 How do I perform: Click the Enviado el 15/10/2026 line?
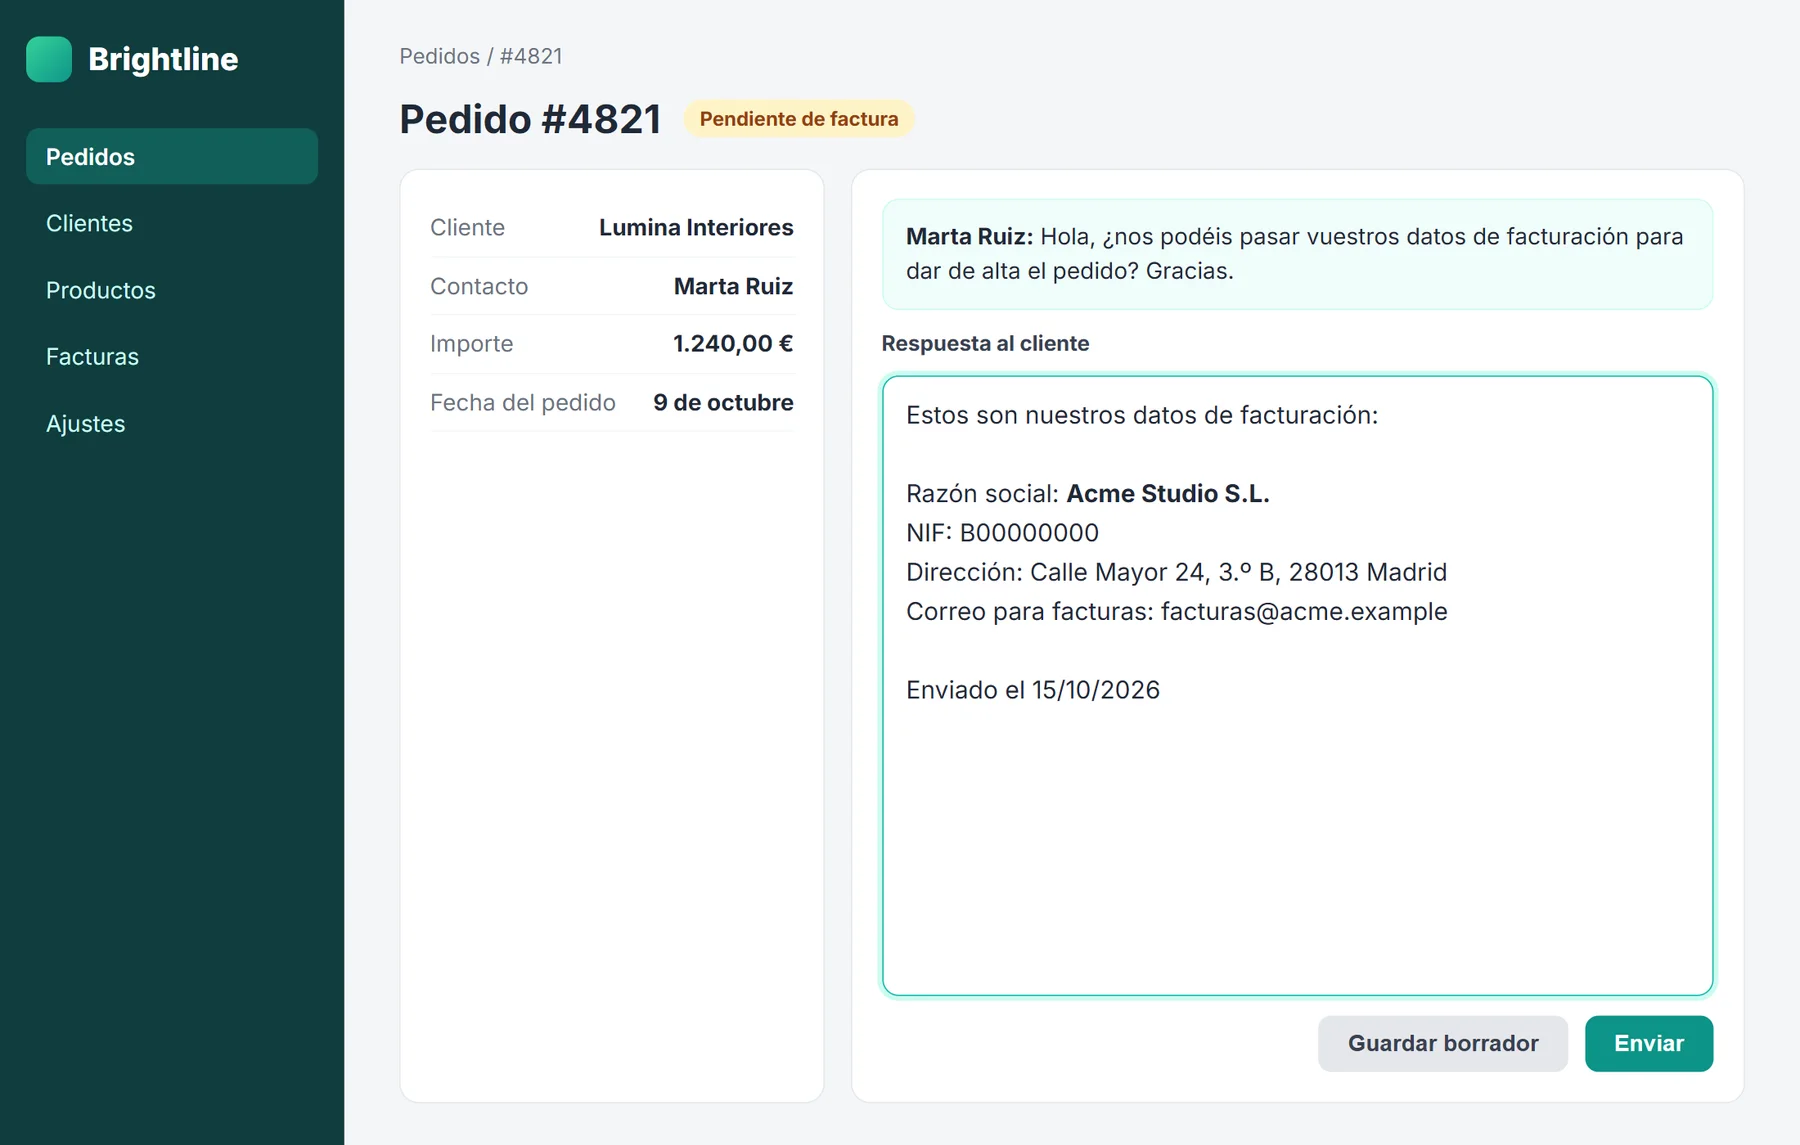point(1033,690)
